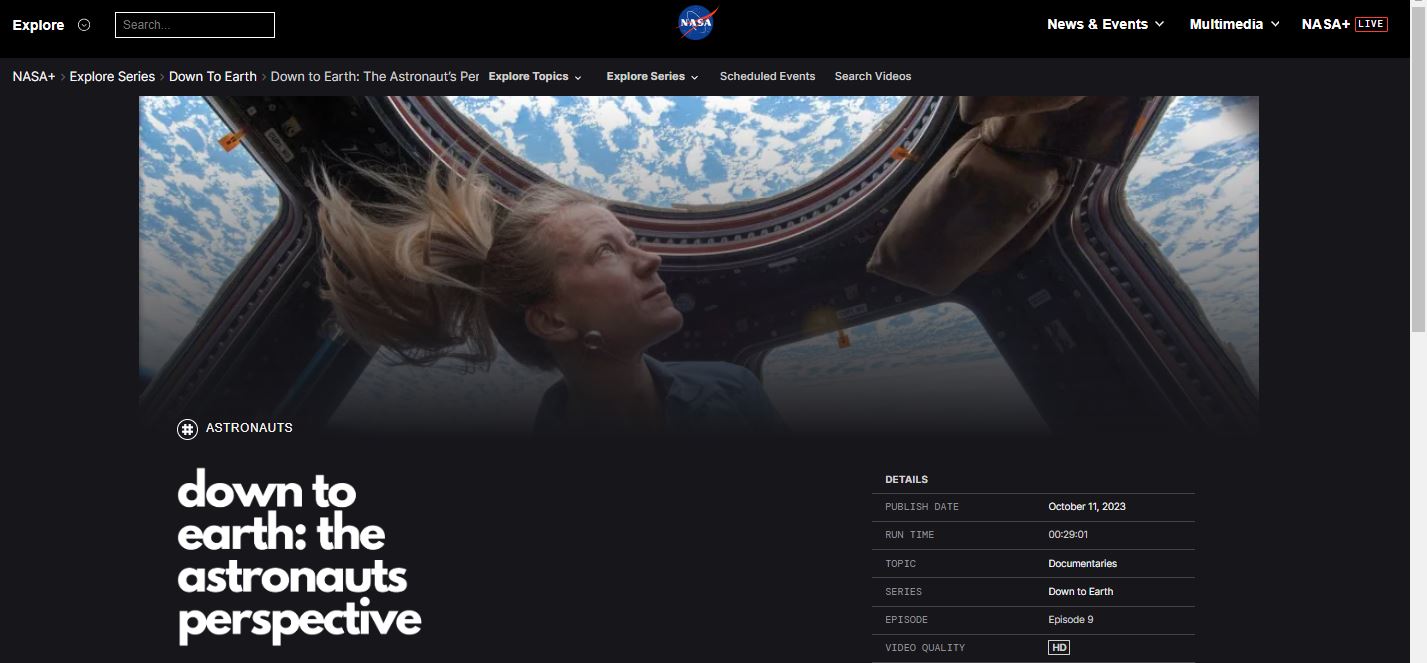Expand the News & Events dropdown

1105,24
